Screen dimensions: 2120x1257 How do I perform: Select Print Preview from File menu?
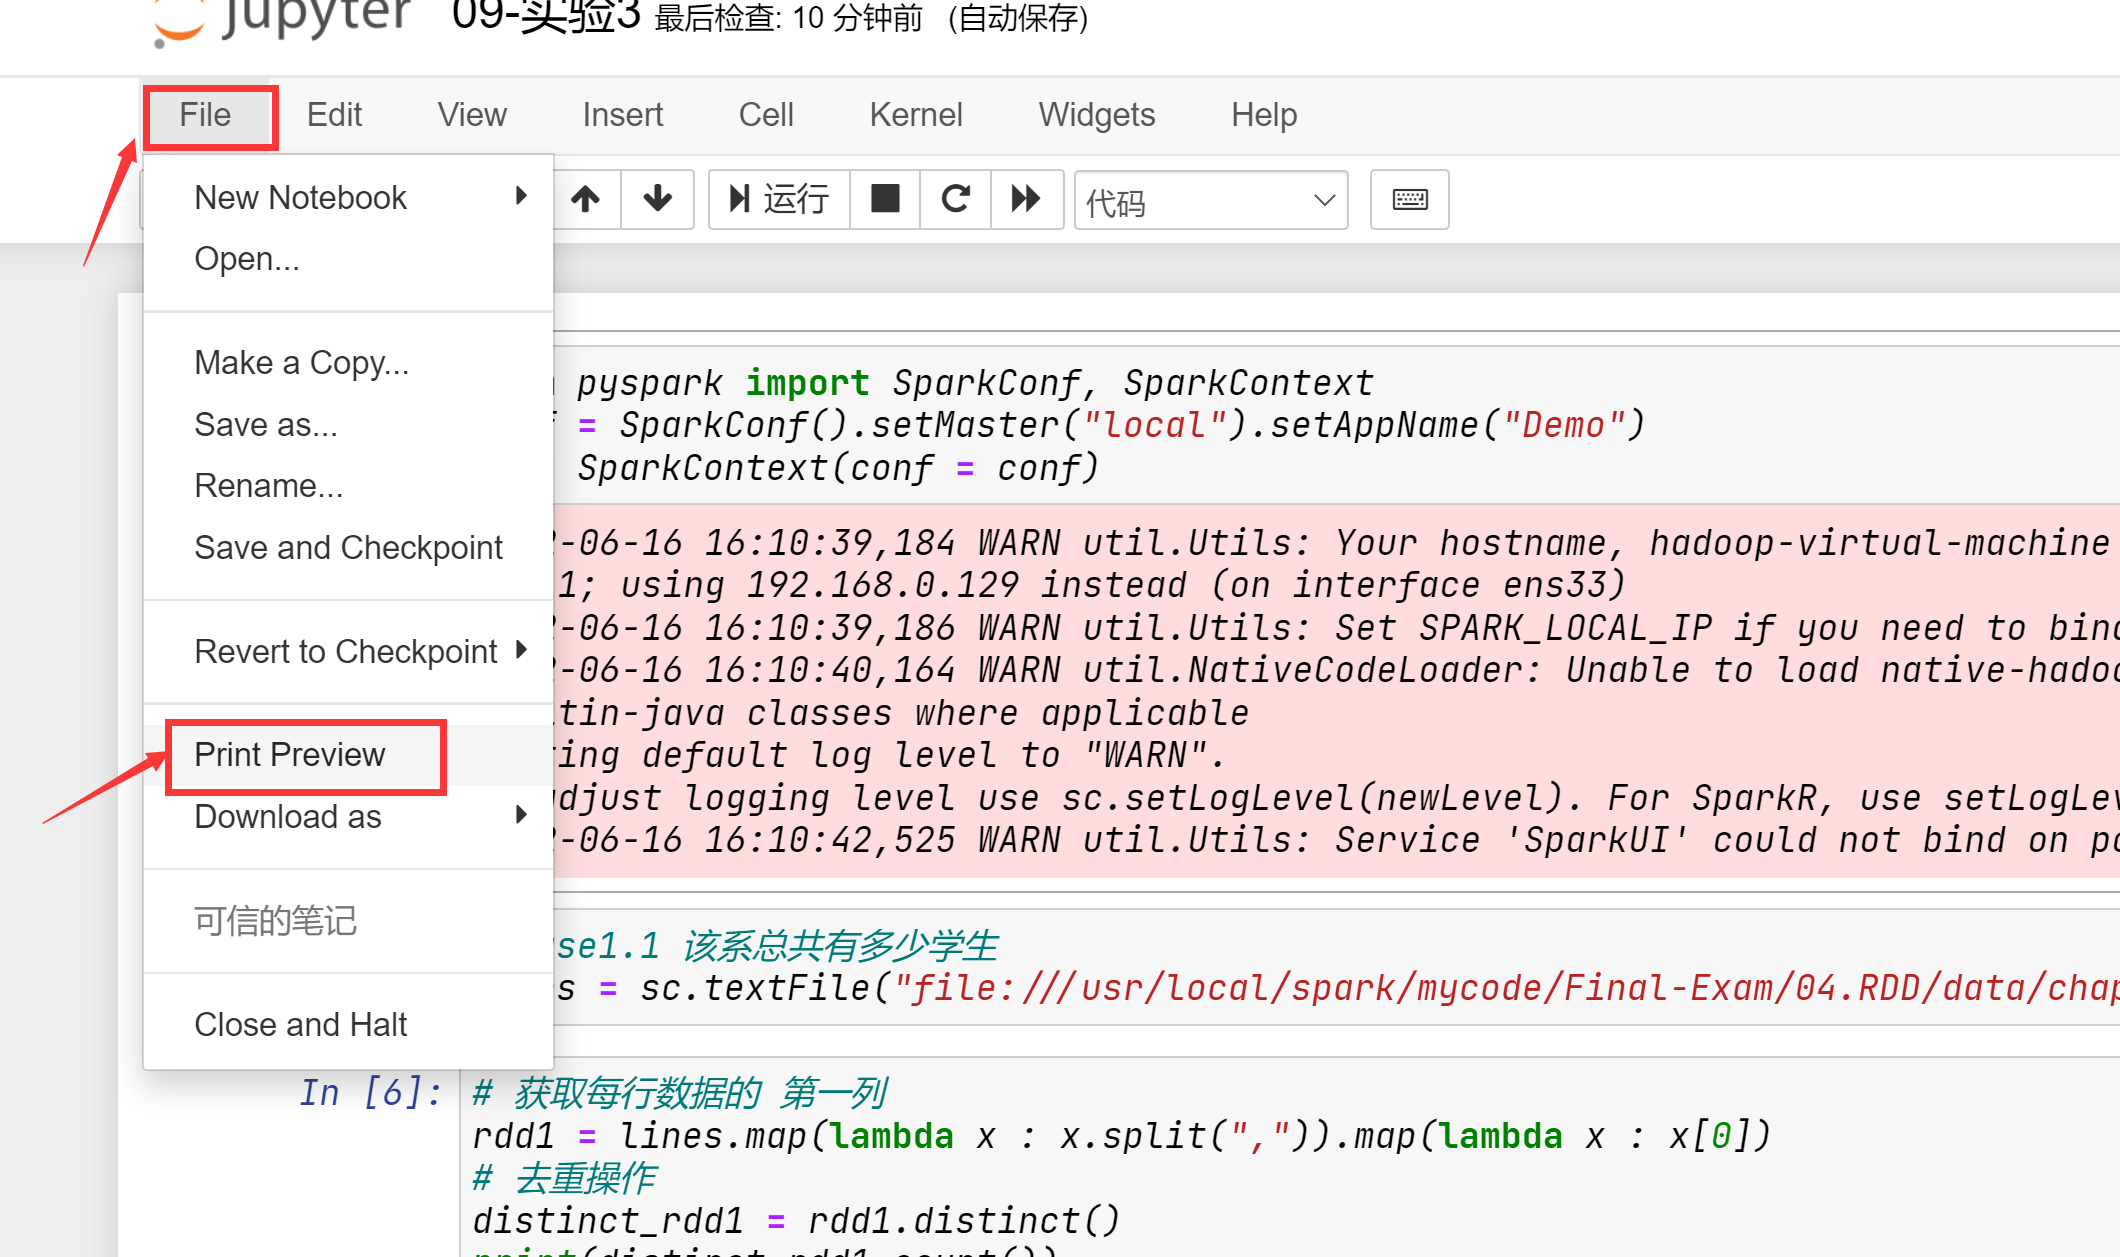pos(289,753)
